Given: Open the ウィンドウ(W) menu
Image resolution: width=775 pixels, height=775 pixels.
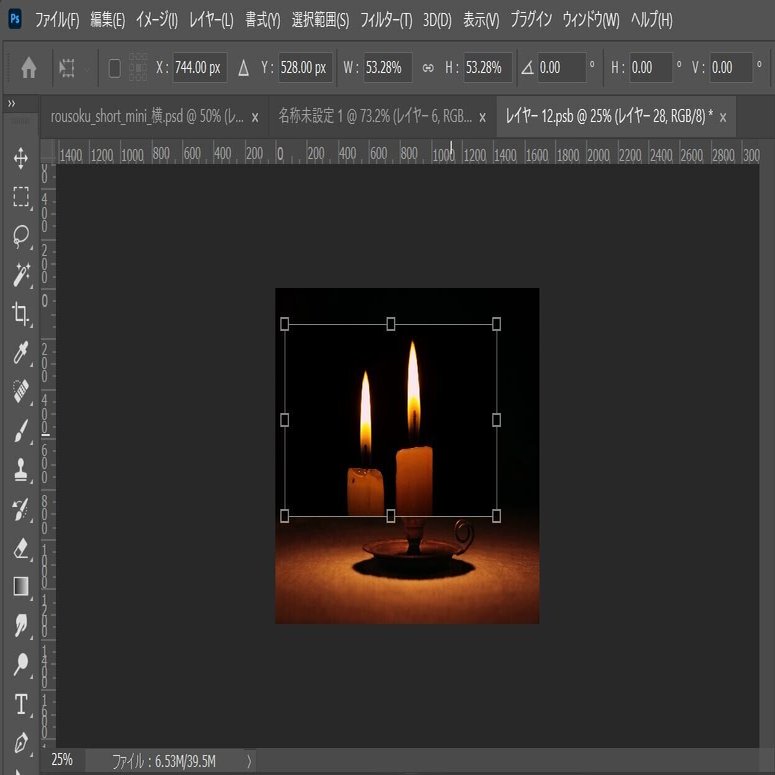Looking at the screenshot, I should point(591,20).
